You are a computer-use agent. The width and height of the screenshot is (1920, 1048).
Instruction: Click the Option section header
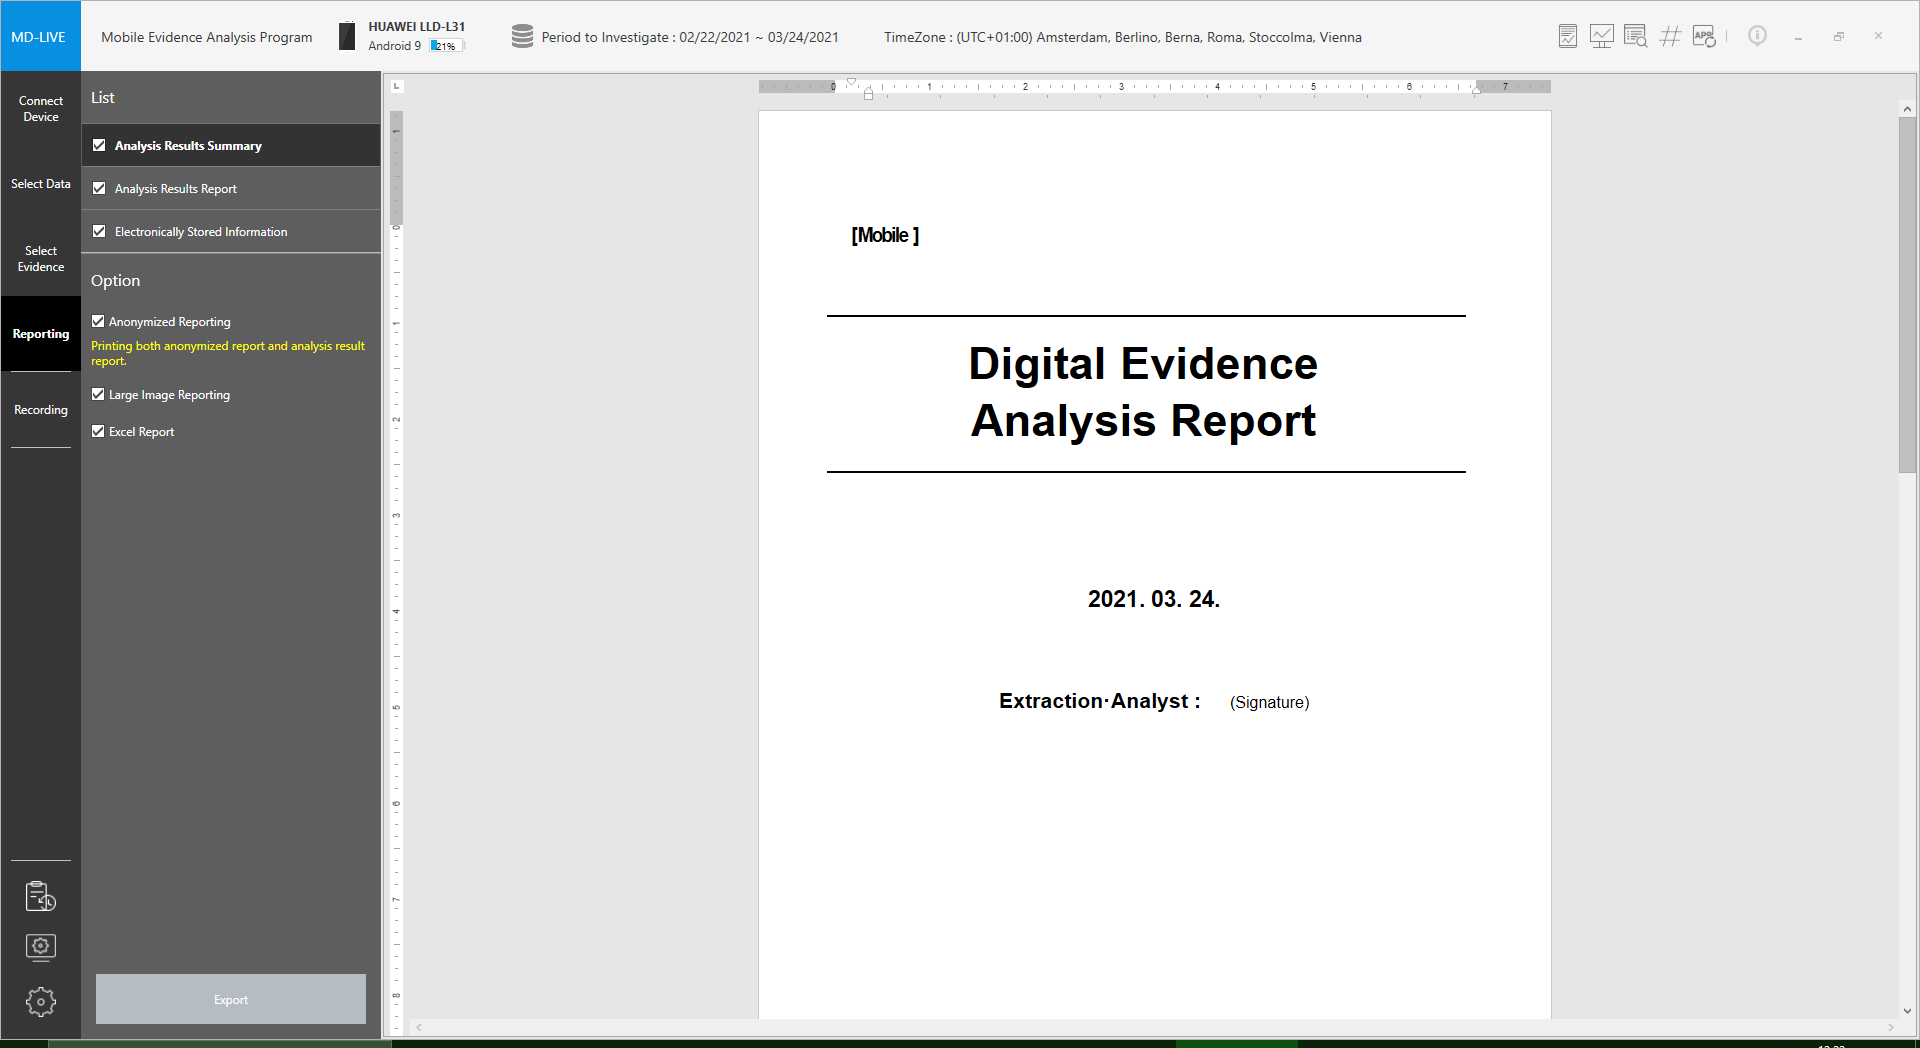pyautogui.click(x=115, y=281)
